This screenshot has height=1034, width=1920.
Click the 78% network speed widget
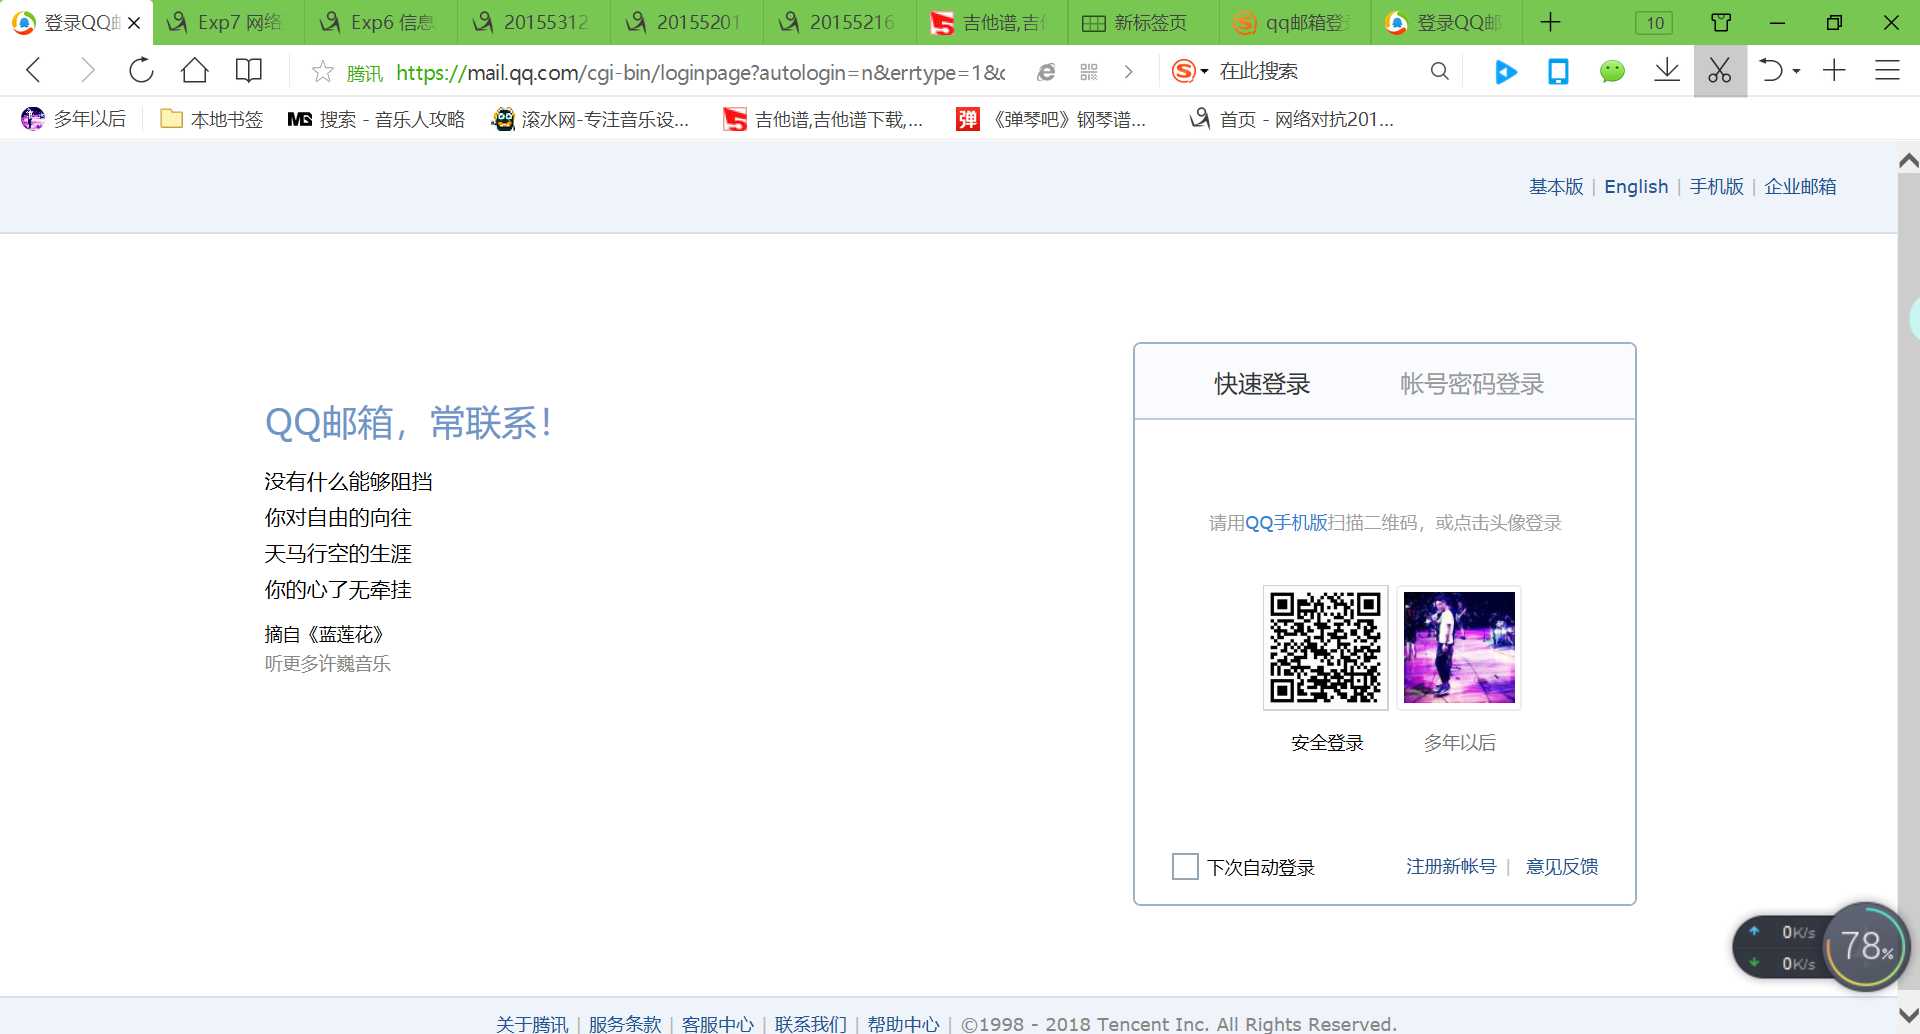click(1866, 946)
